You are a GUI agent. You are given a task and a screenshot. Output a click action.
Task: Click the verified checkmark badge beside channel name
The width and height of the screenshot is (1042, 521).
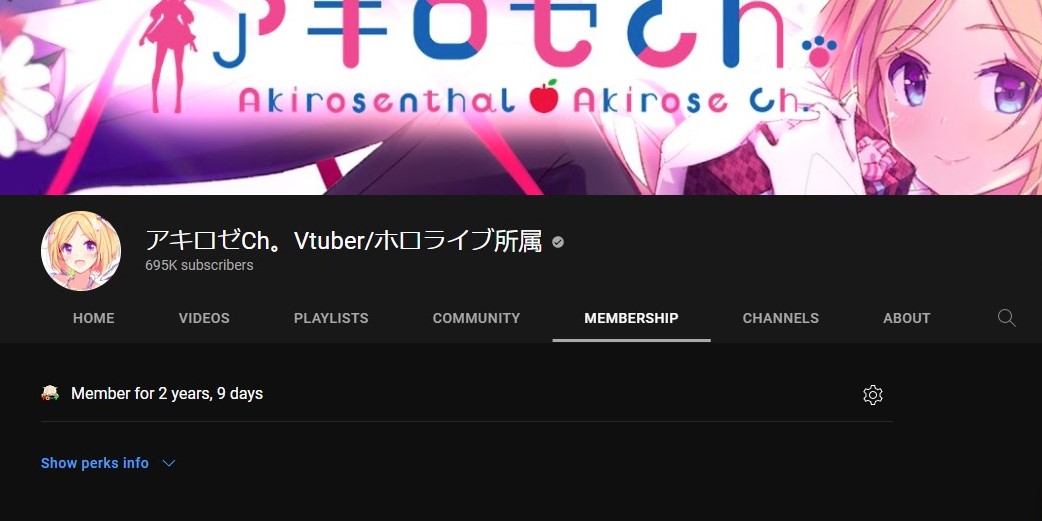(558, 243)
